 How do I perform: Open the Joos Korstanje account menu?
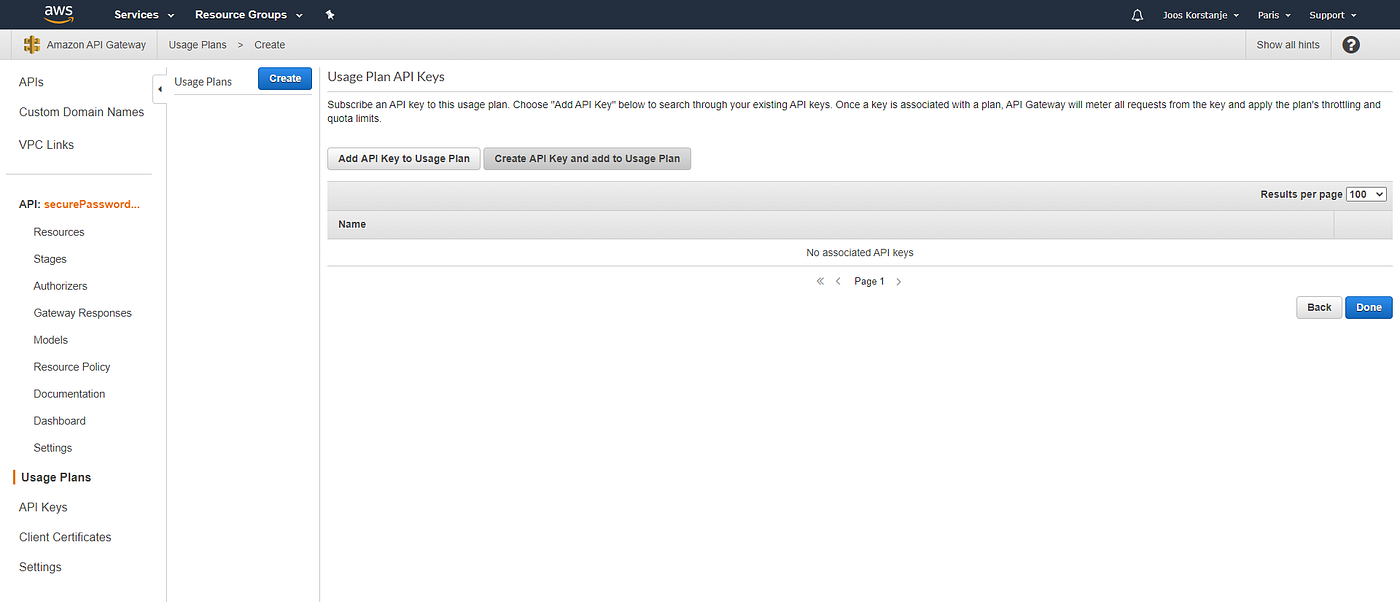1201,15
